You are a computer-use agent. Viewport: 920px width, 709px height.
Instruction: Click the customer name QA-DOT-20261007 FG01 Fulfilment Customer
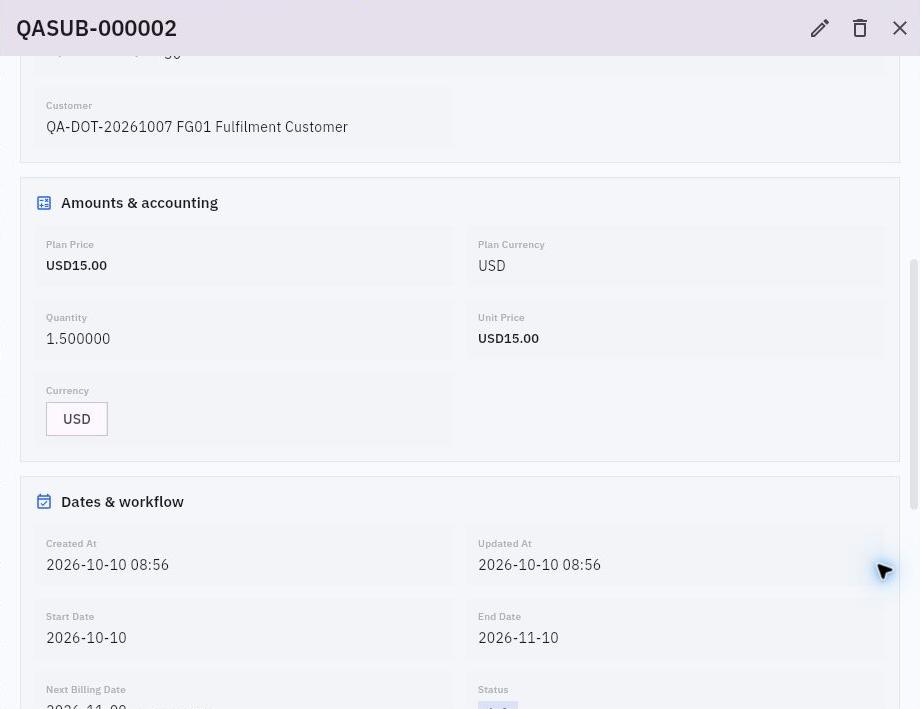pos(197,127)
